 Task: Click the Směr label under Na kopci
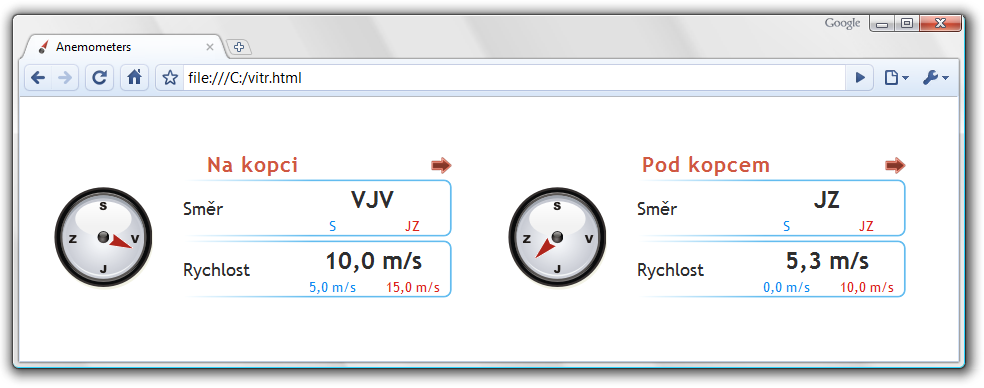tap(203, 208)
